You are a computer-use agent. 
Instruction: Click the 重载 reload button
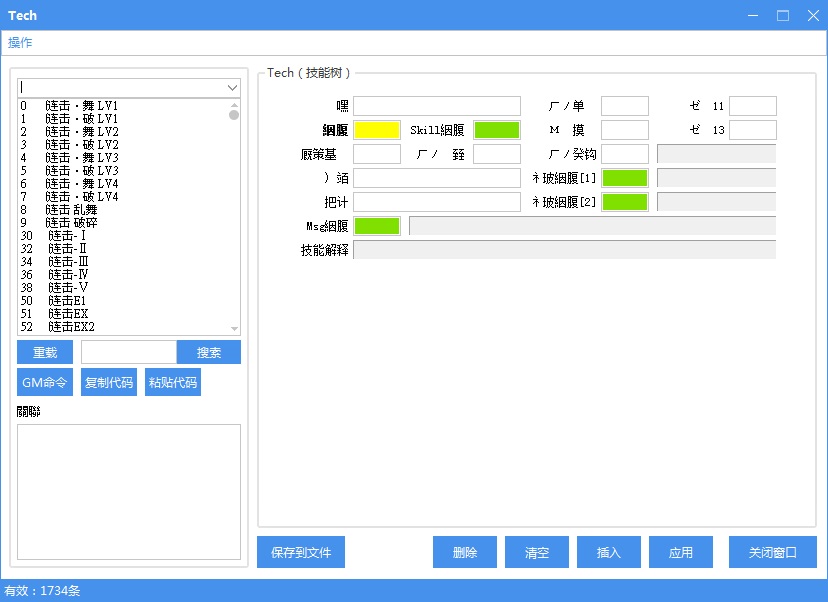click(45, 352)
